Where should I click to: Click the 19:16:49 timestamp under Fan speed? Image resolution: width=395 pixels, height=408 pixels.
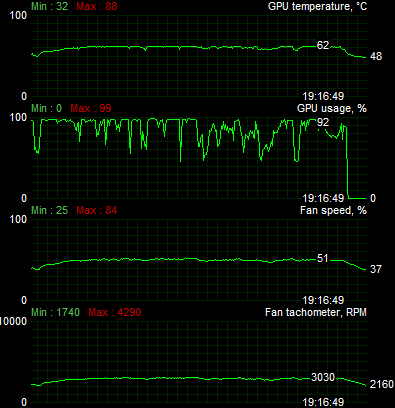(323, 300)
